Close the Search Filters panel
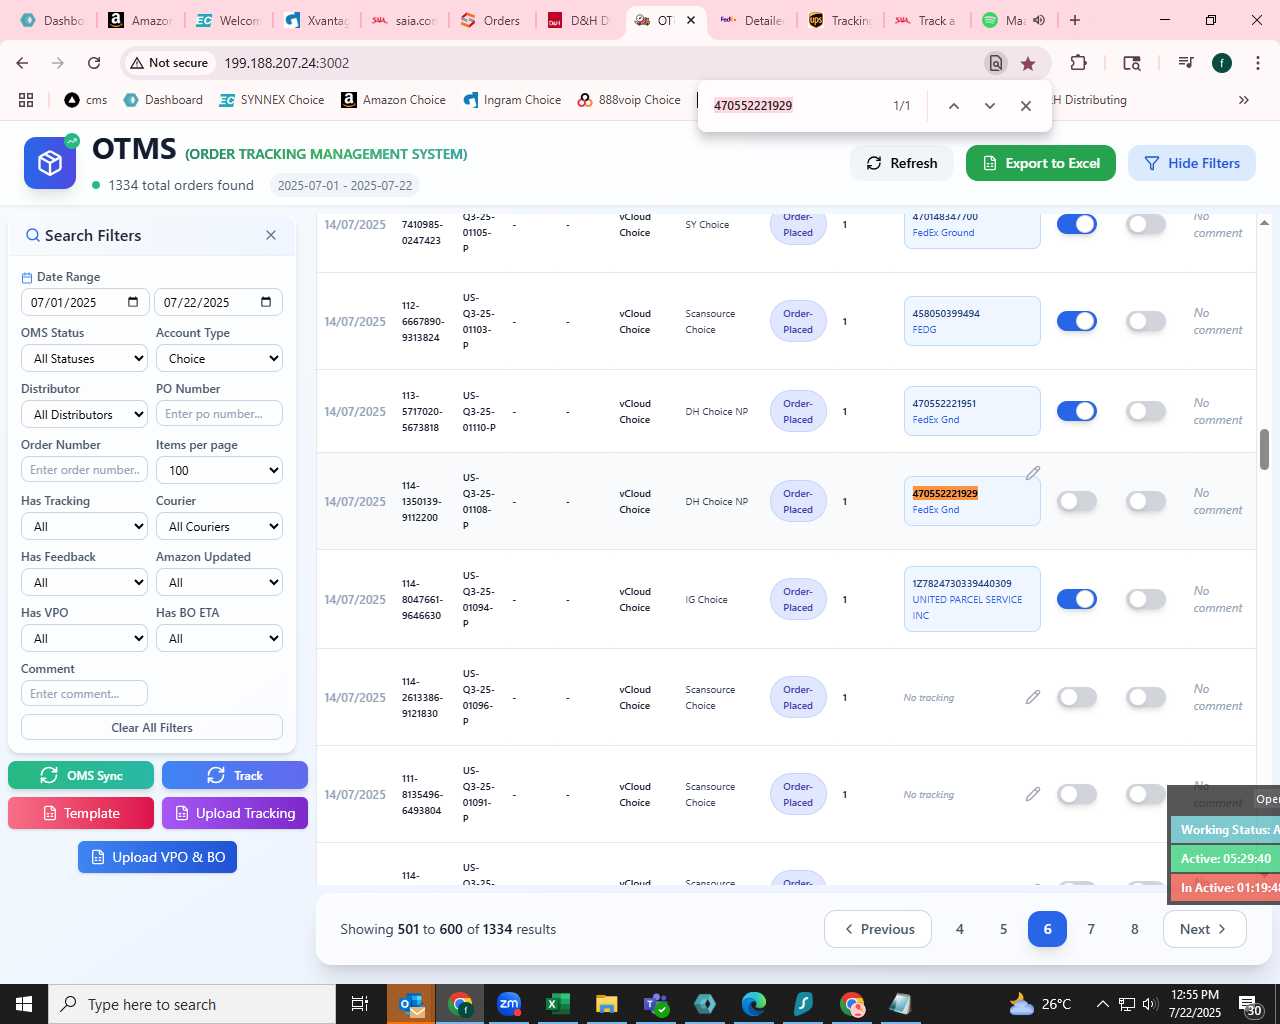This screenshot has width=1280, height=1024. pos(271,235)
